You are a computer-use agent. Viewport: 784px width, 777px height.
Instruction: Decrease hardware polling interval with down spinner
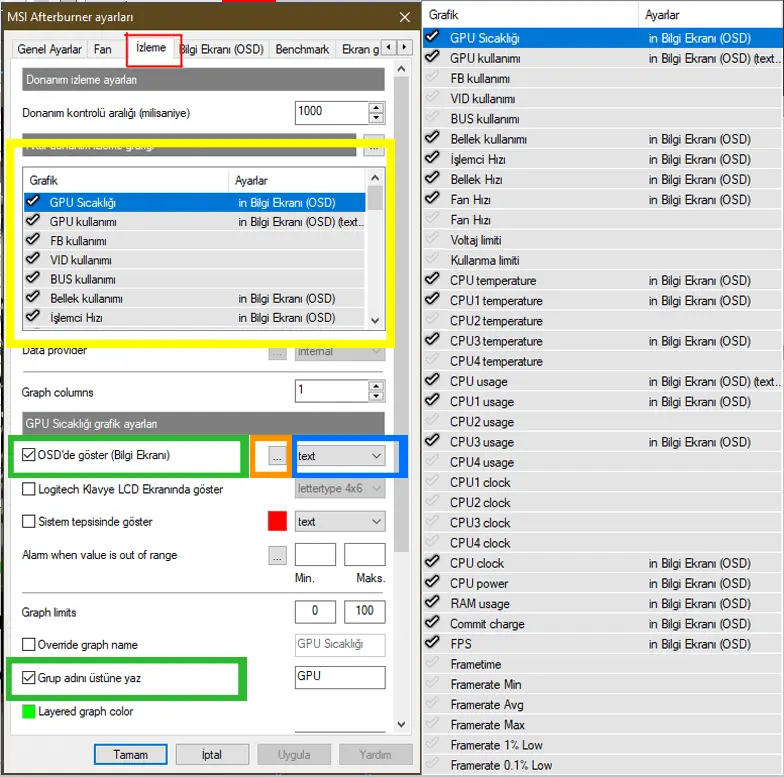tap(376, 118)
